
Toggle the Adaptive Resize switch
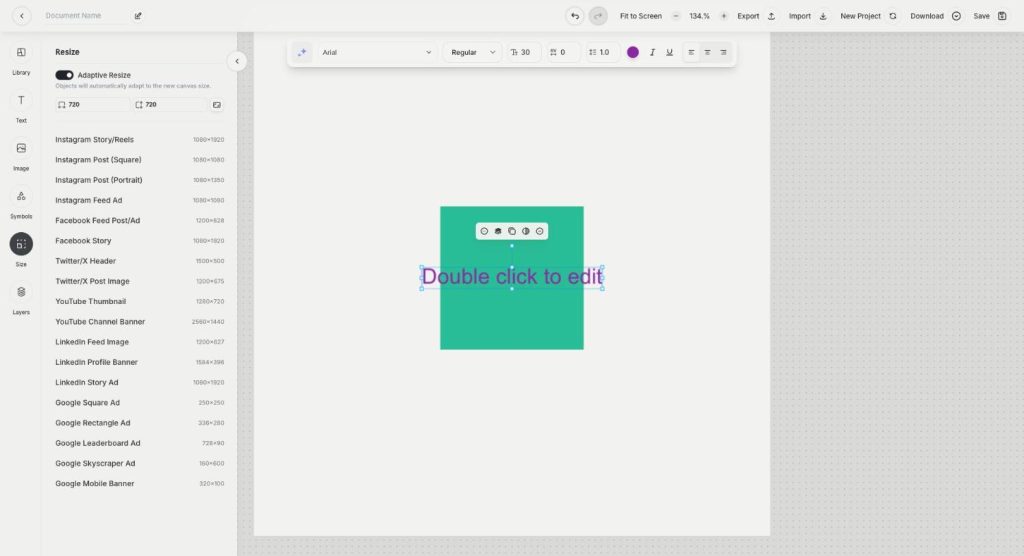pyautogui.click(x=64, y=75)
